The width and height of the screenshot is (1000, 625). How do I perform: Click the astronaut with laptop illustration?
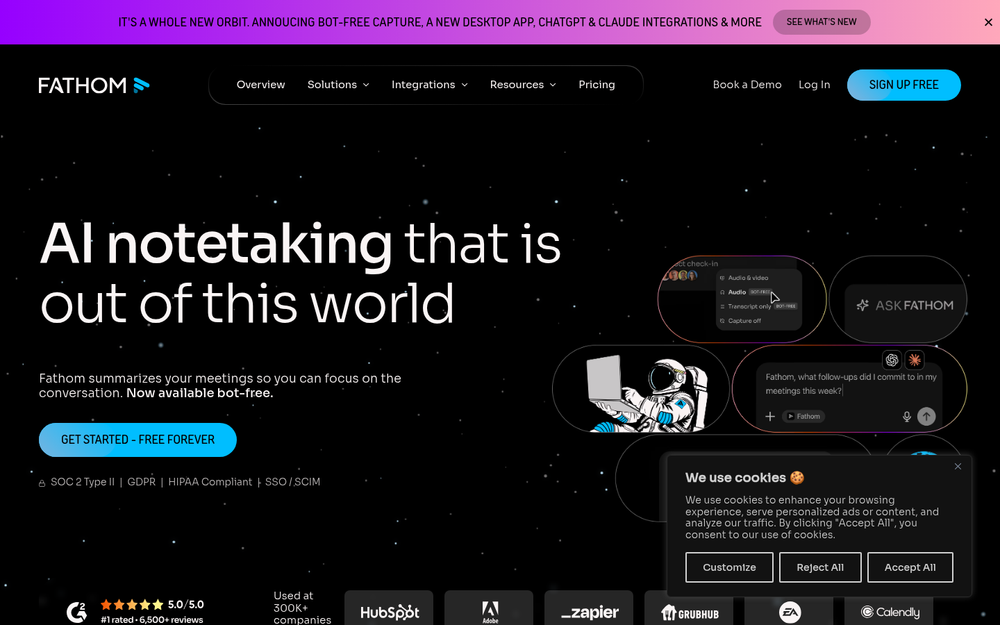click(647, 393)
